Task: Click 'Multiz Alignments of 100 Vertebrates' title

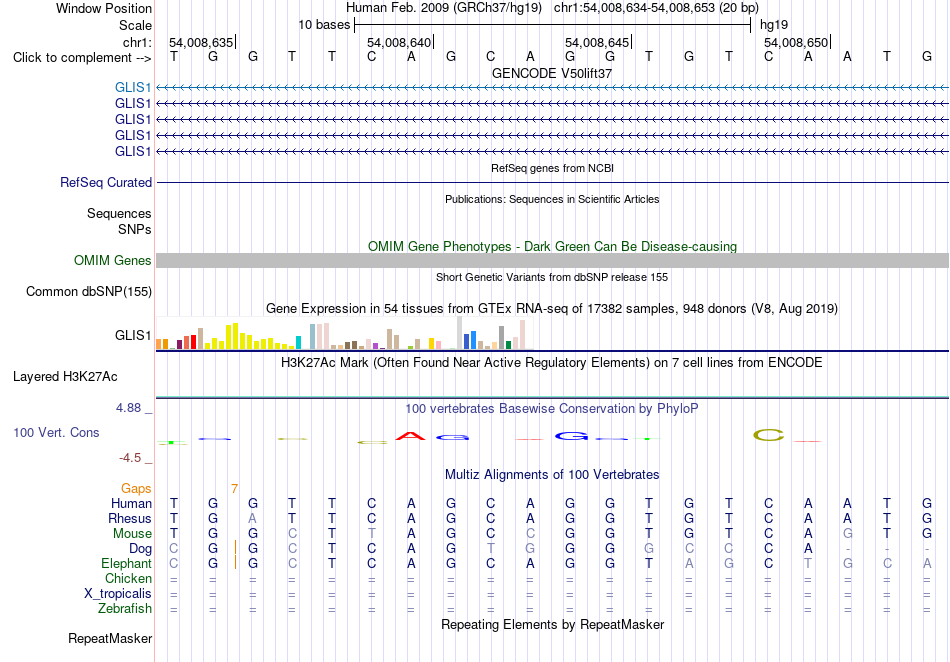Action: point(552,475)
